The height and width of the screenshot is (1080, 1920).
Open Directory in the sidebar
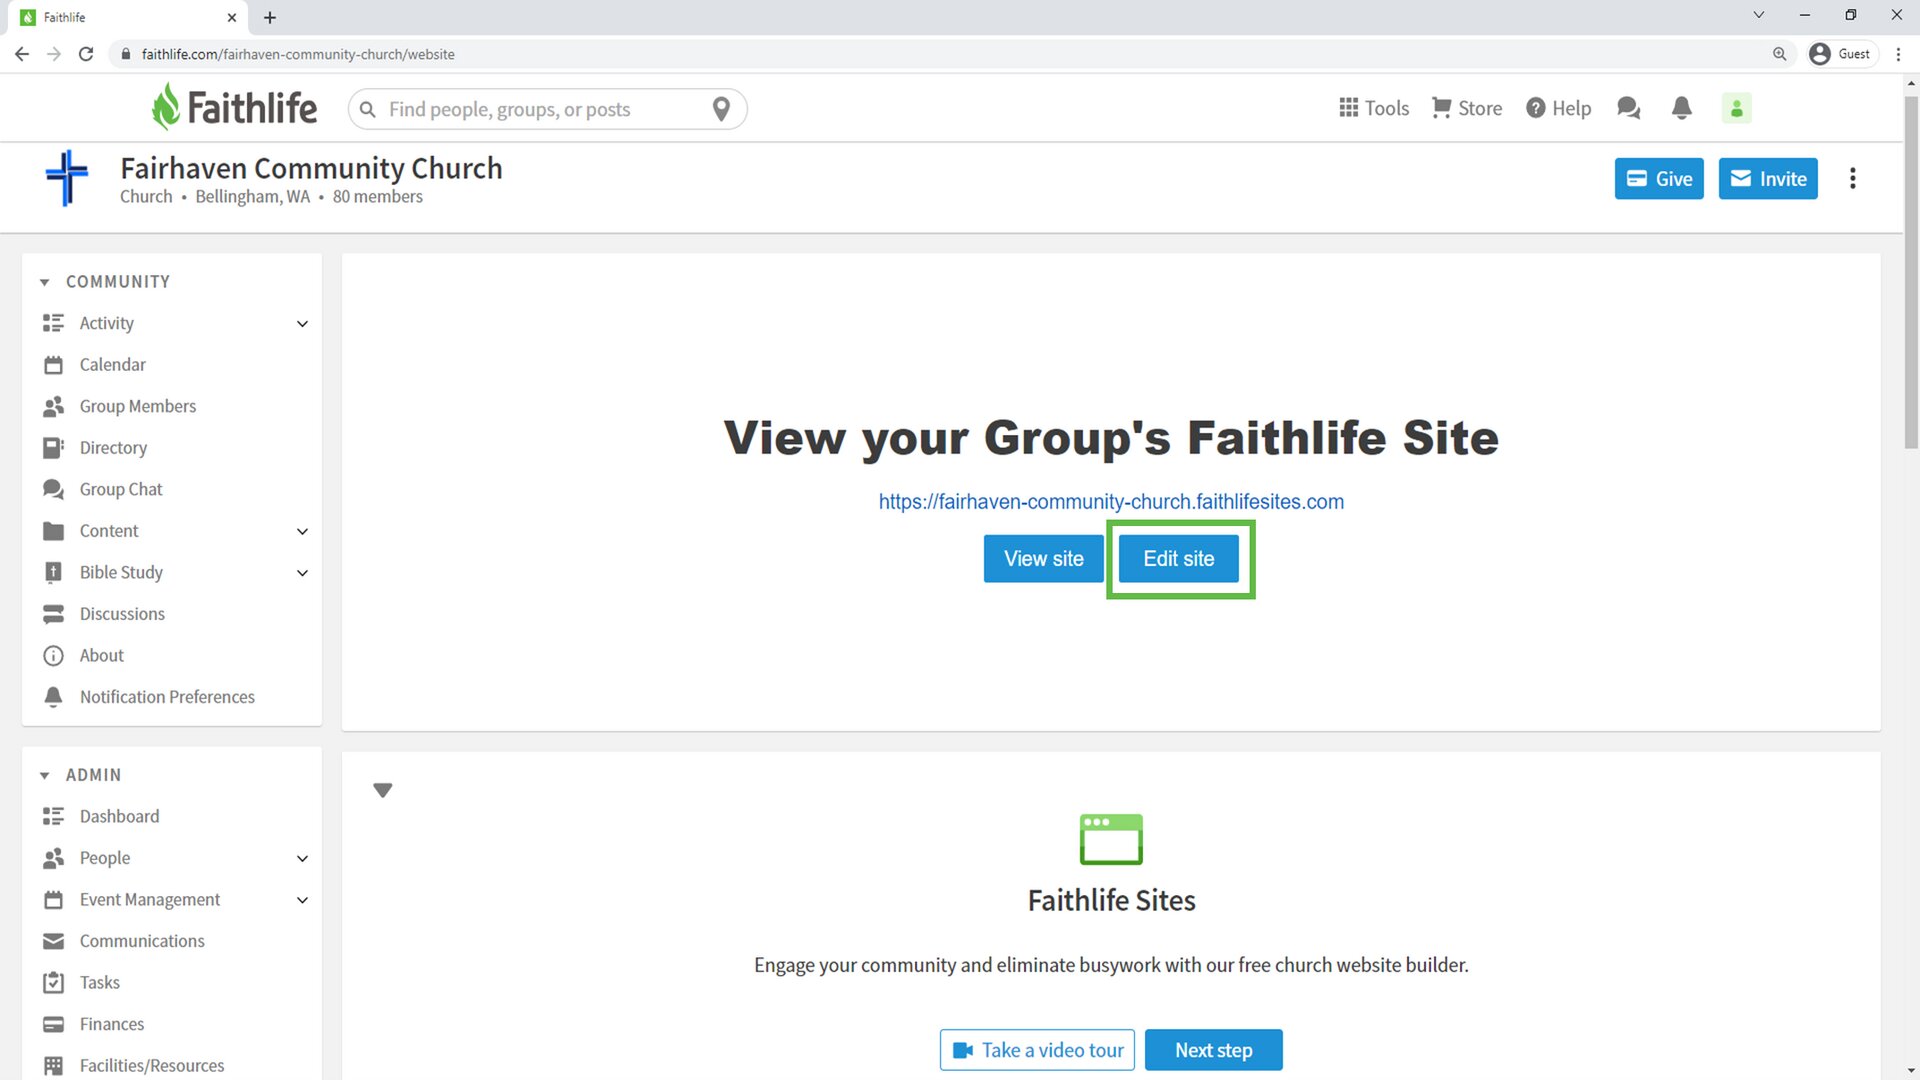point(113,448)
